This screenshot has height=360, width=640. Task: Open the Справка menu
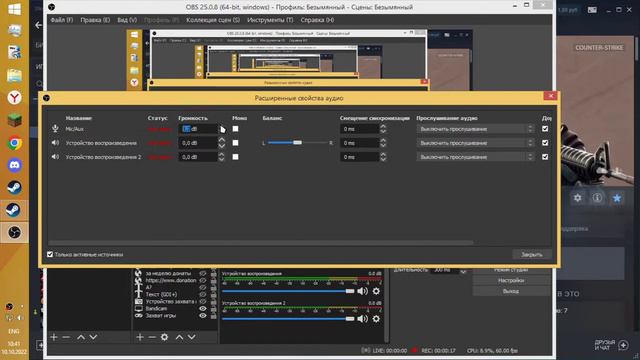[317, 20]
